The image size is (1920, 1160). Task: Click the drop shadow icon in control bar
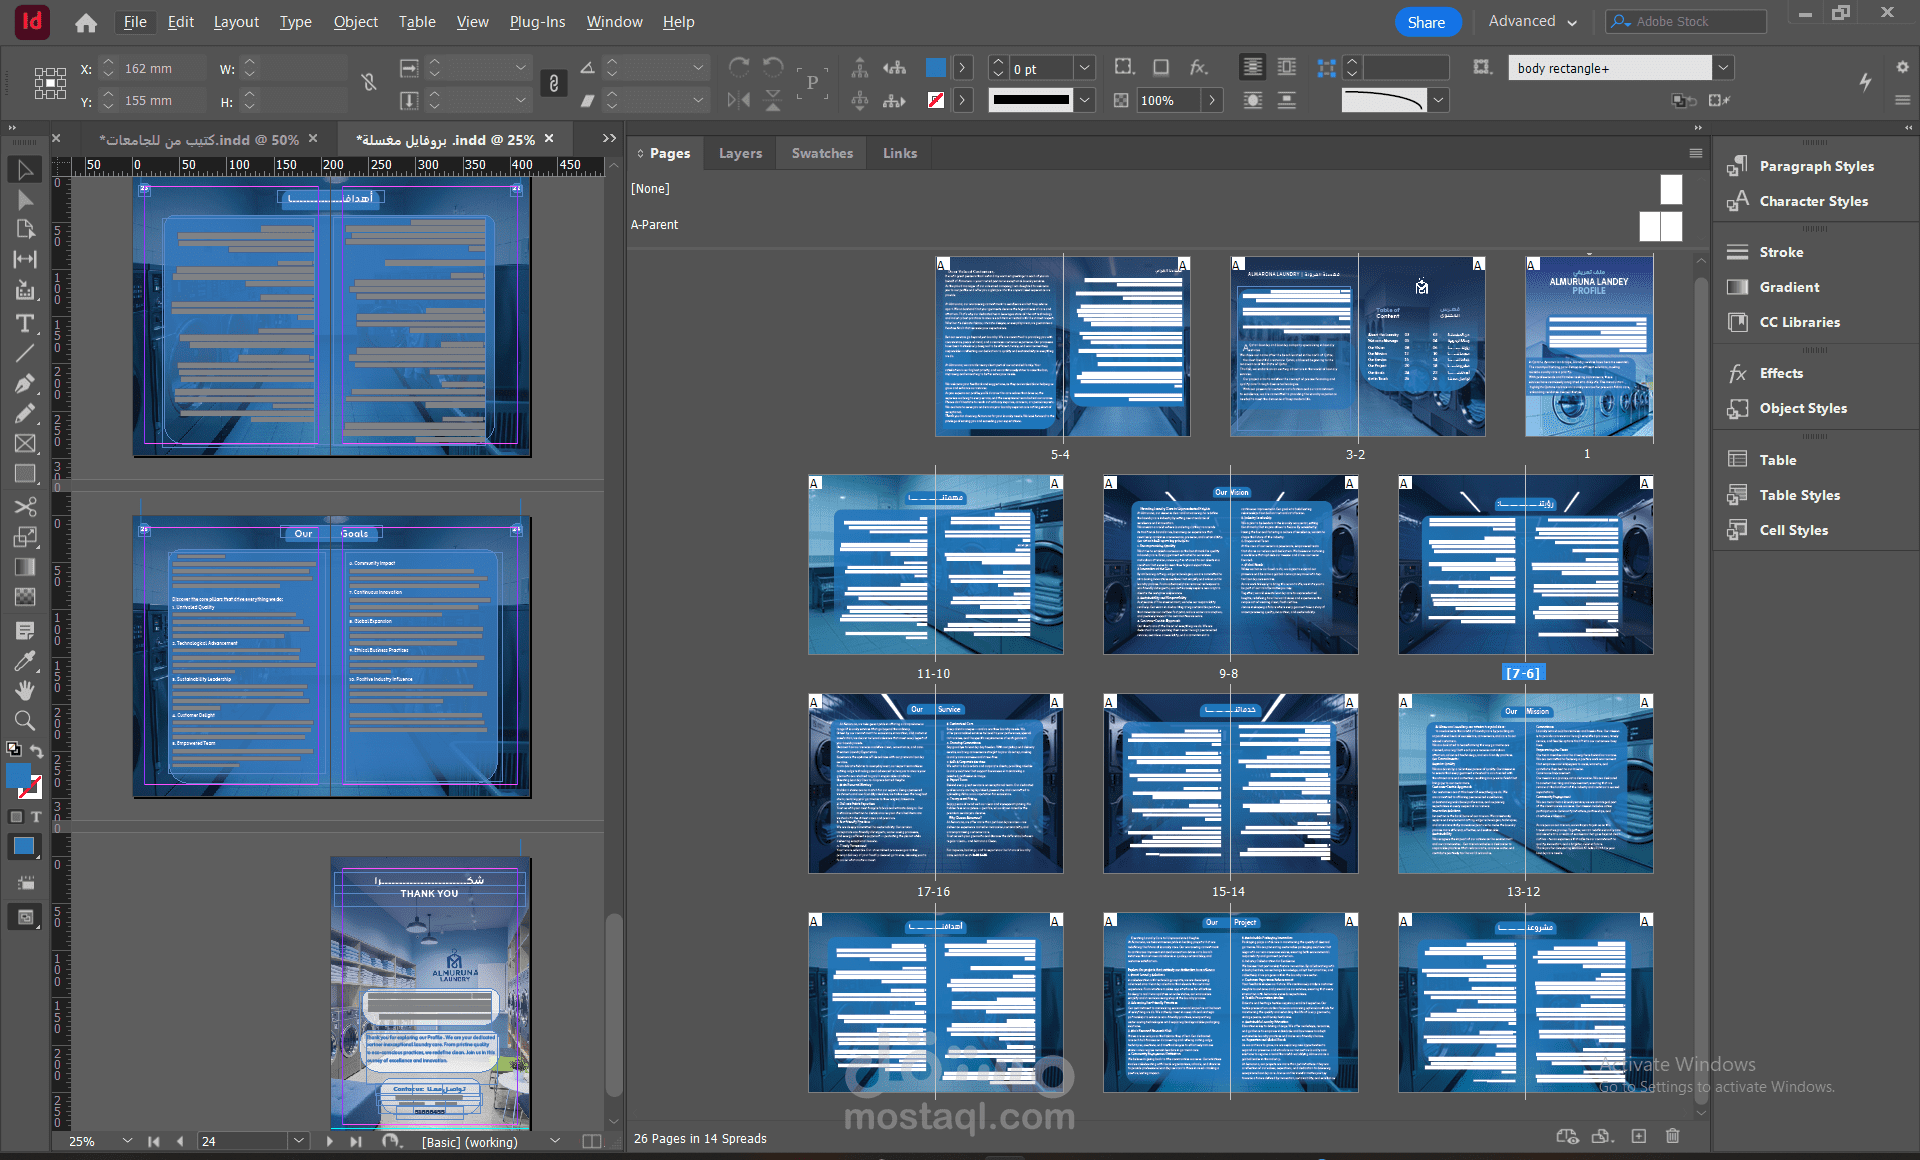(x=1161, y=67)
